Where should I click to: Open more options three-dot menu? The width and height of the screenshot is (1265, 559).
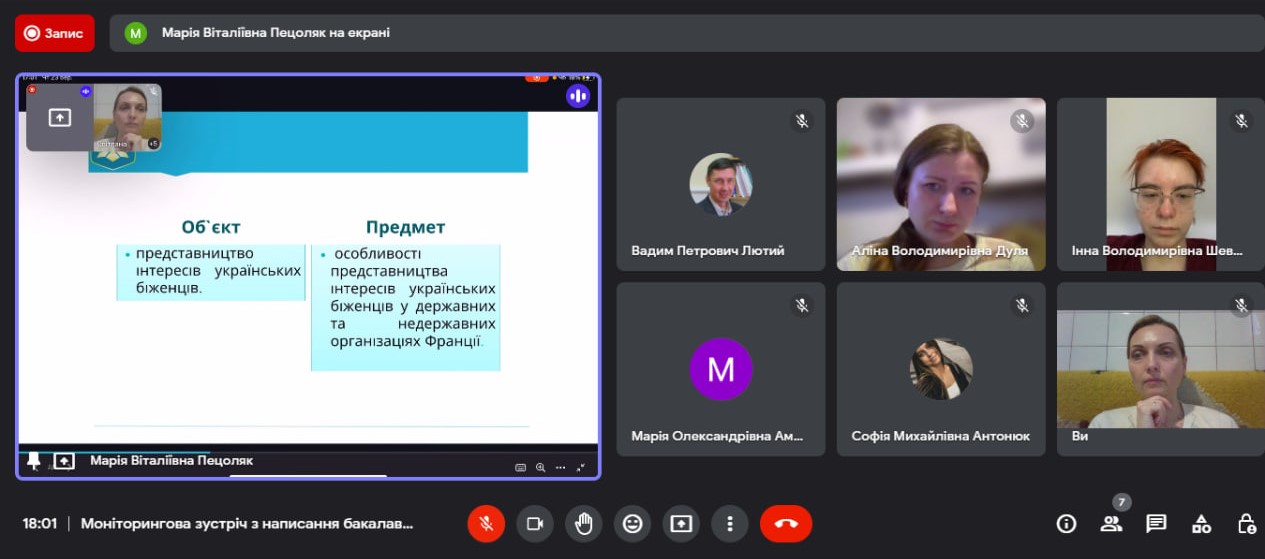coord(730,523)
